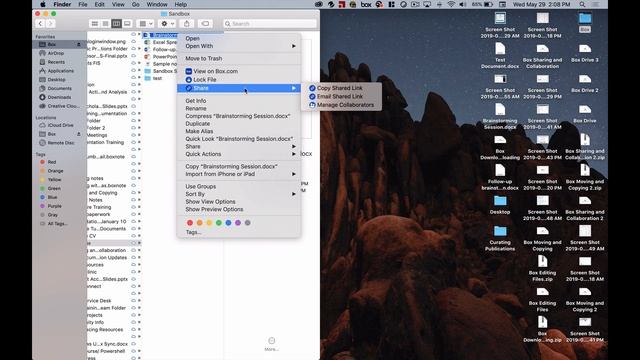Choose Copy Shared Link
640x360 pixels.
pyautogui.click(x=341, y=88)
